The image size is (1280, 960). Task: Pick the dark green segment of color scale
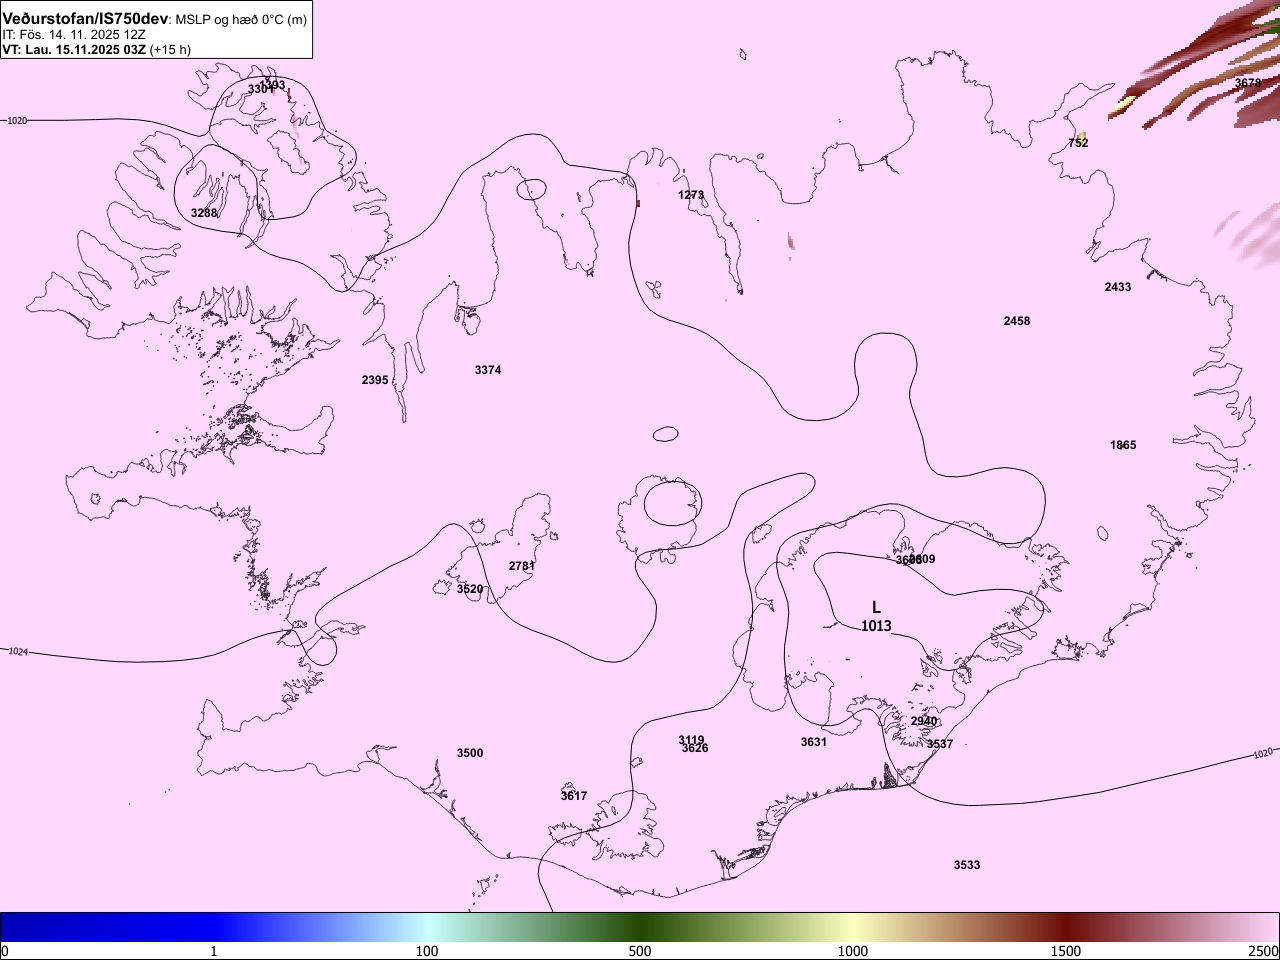(x=640, y=927)
